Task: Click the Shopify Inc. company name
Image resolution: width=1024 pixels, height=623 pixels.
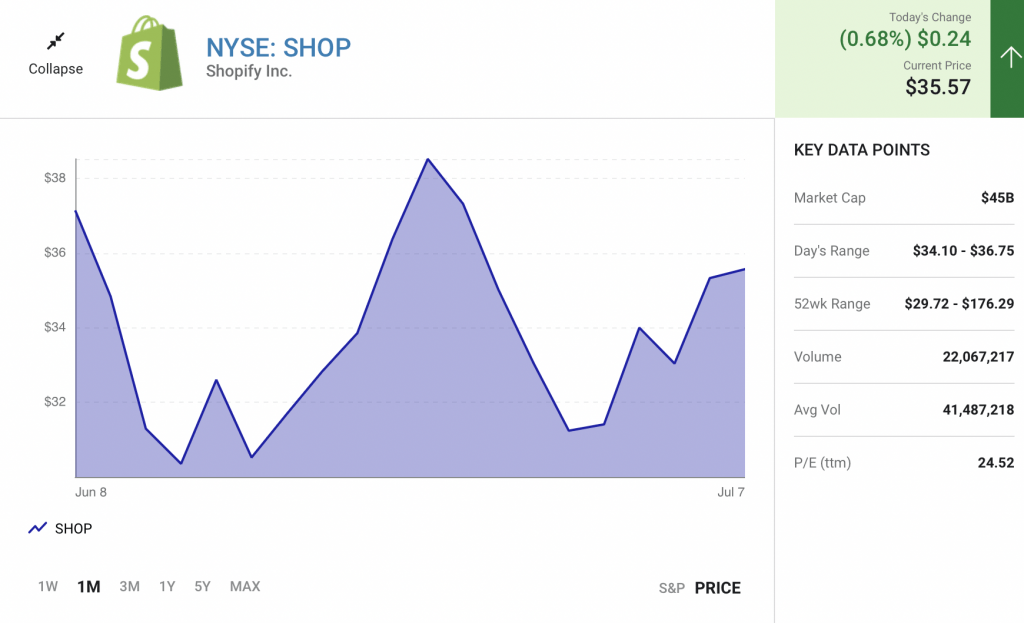Action: 249,72
